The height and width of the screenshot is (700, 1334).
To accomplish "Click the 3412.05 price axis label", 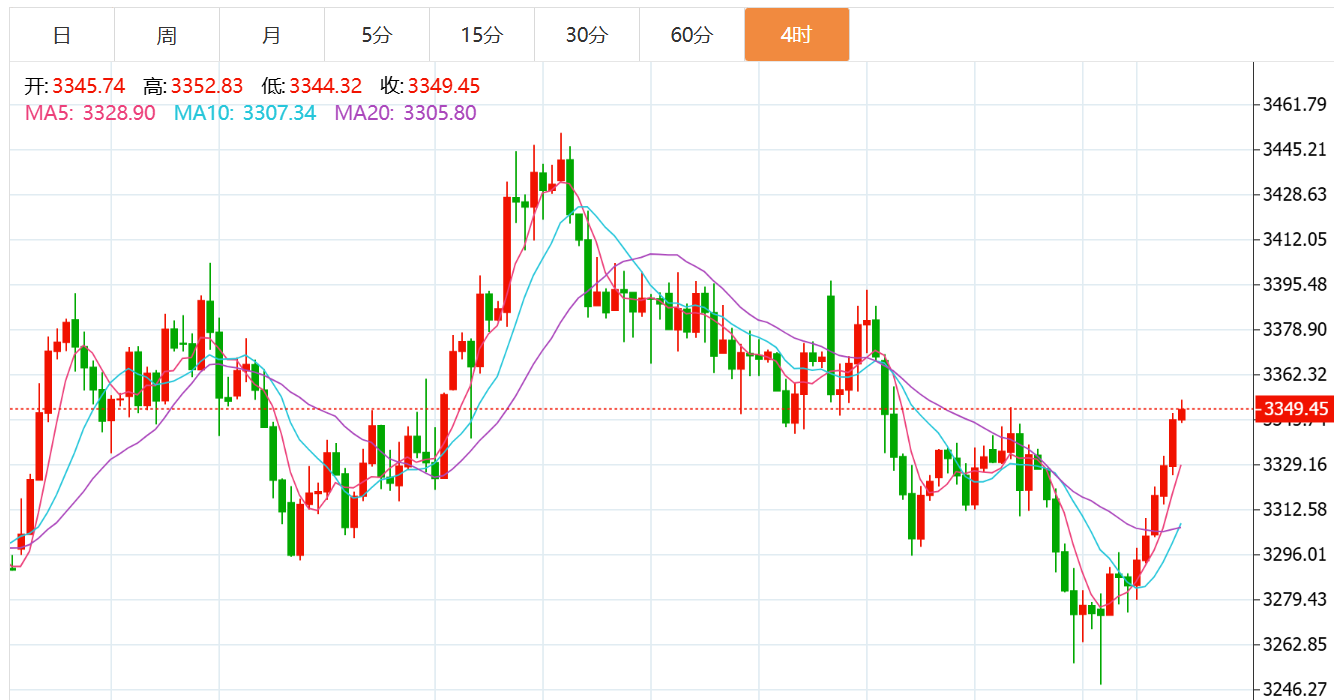I will tap(1295, 239).
